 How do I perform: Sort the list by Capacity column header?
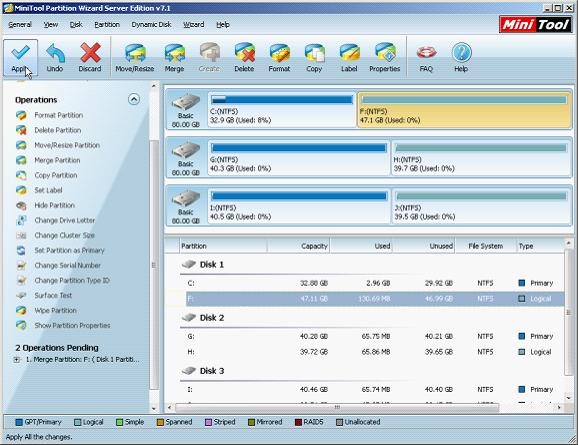299,246
